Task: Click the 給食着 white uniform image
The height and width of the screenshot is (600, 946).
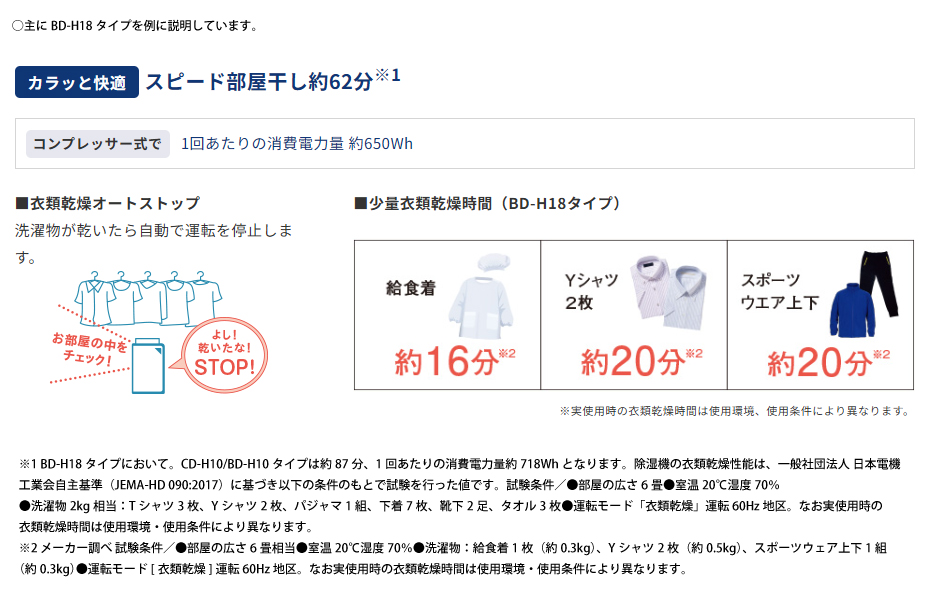Action: tap(482, 296)
